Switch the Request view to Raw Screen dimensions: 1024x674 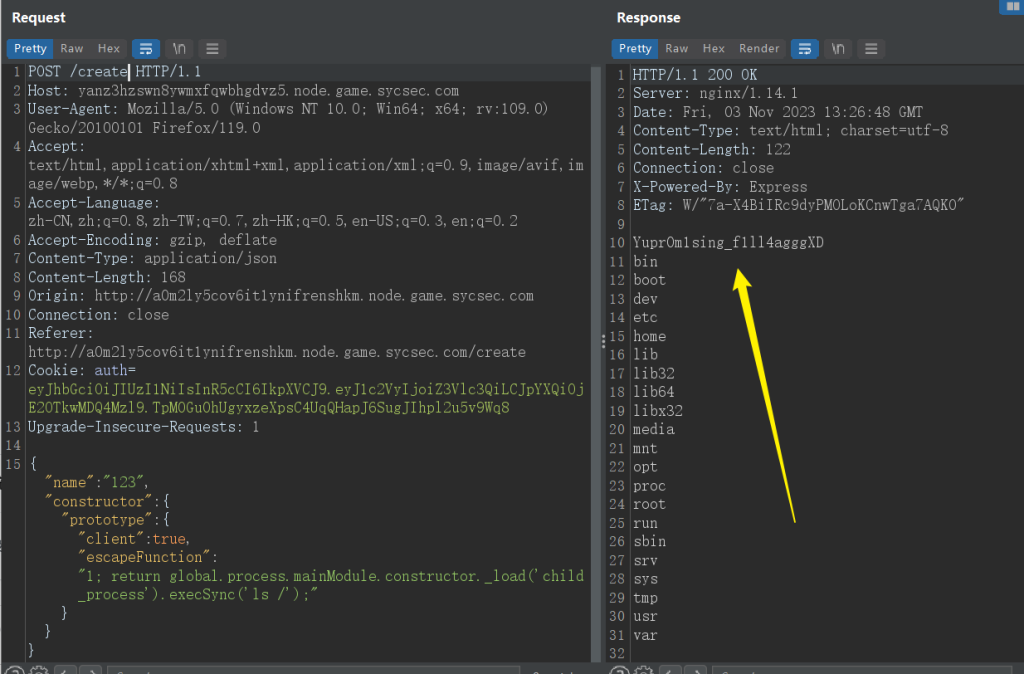click(72, 48)
